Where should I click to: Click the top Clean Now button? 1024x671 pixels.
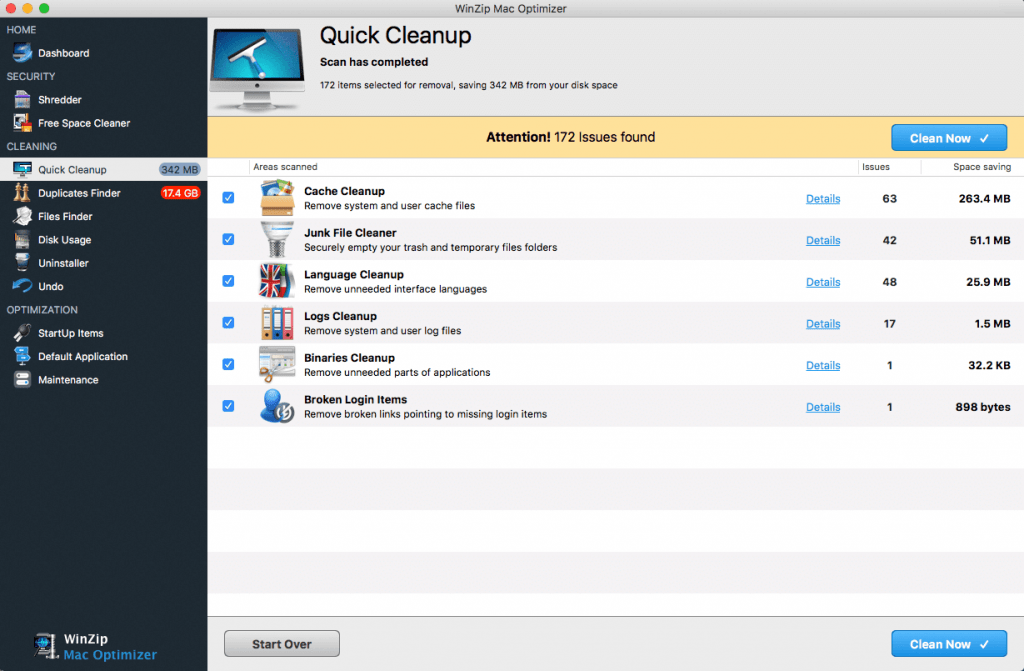tap(948, 138)
